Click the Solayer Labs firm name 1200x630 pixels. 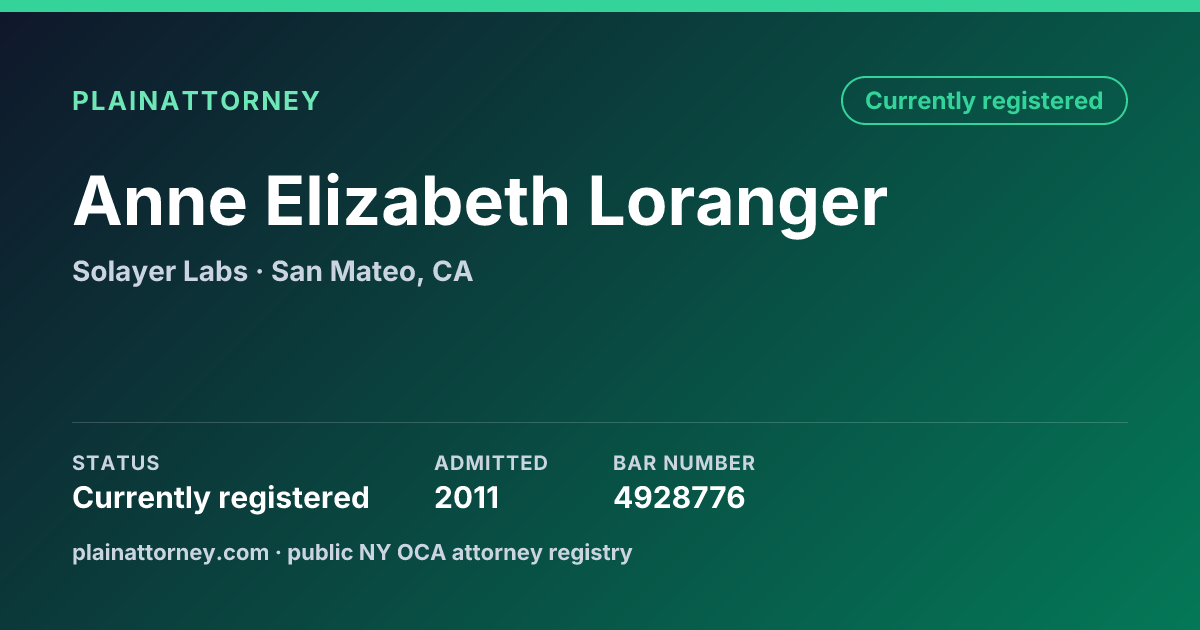pyautogui.click(x=160, y=271)
